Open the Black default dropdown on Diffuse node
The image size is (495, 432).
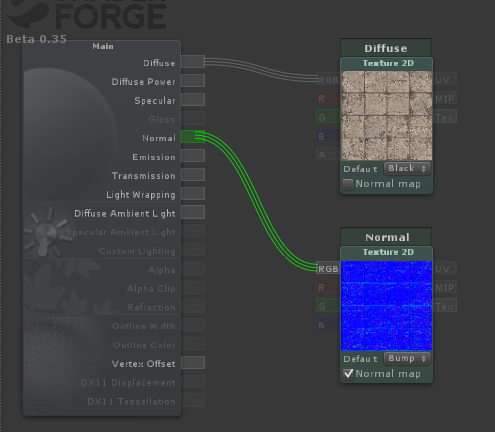[x=407, y=168]
